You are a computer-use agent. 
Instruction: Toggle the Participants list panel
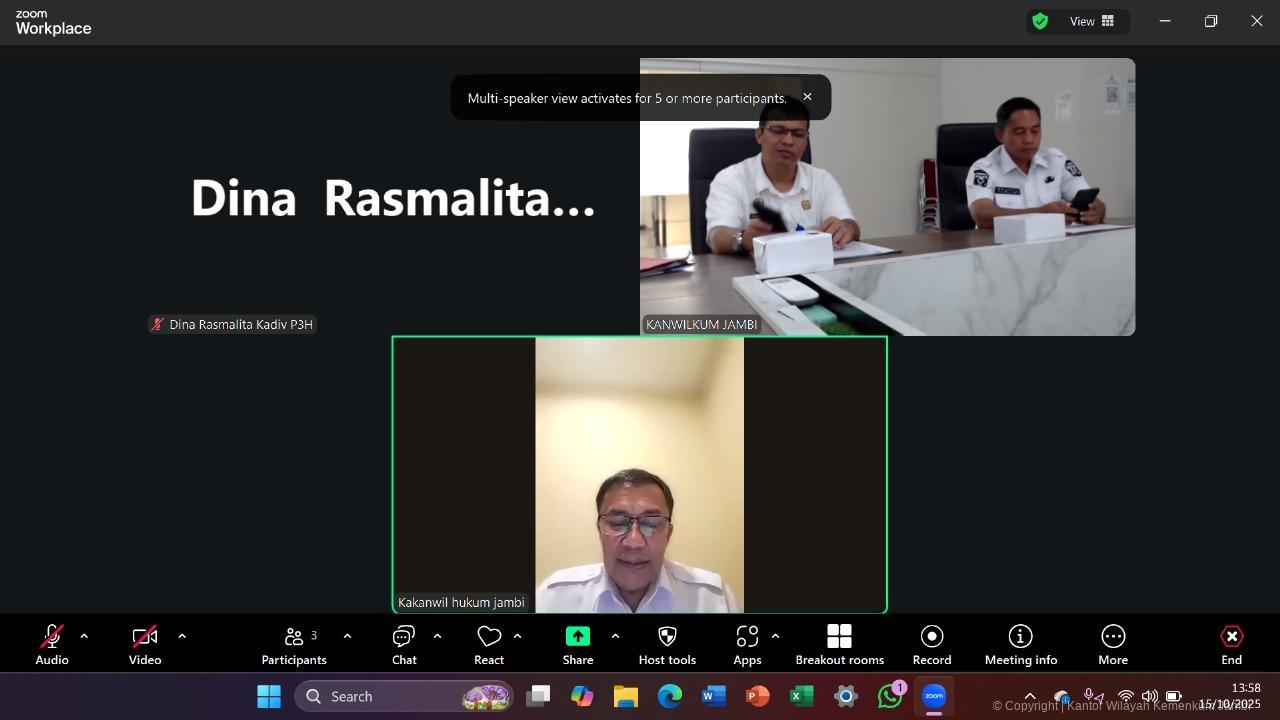pyautogui.click(x=294, y=645)
